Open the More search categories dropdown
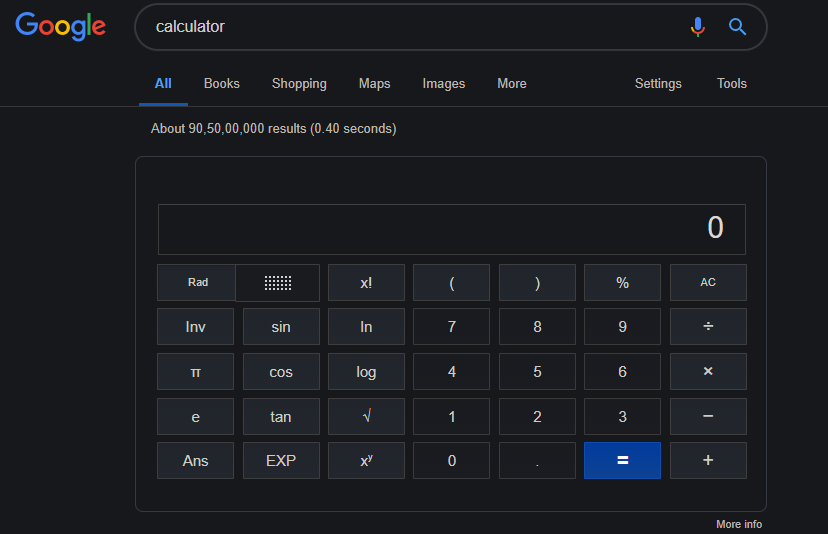 [x=511, y=84]
